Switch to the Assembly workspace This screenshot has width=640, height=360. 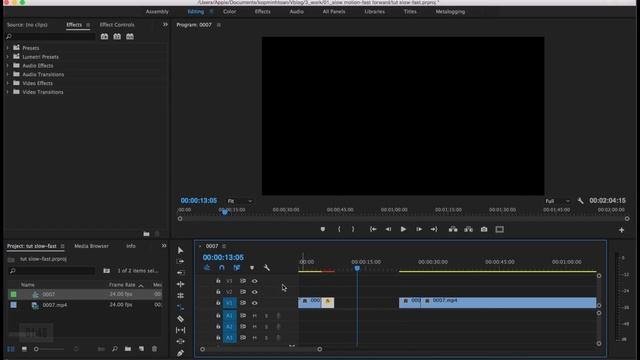(x=157, y=12)
